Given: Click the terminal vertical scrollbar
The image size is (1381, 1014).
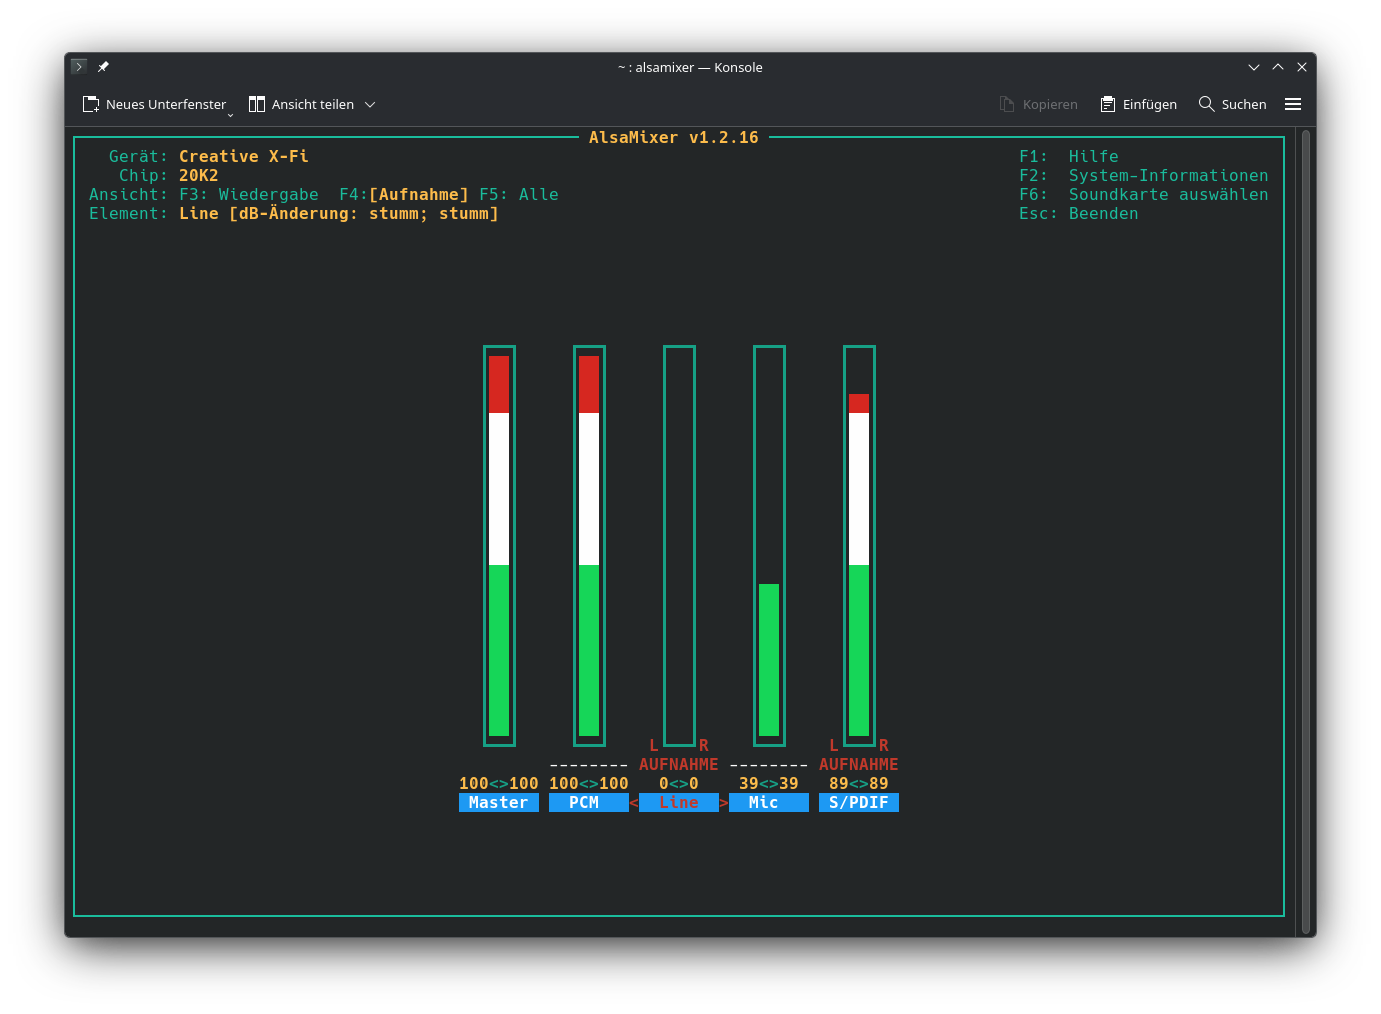Looking at the screenshot, I should point(1306,531).
